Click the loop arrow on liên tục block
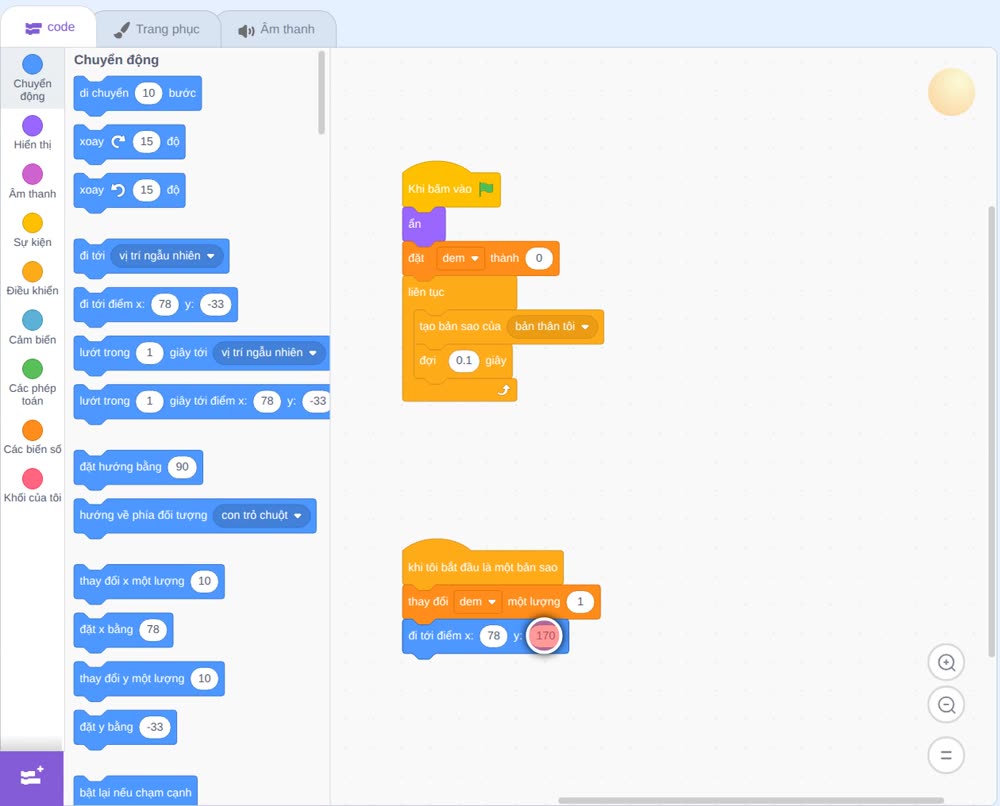Image resolution: width=1000 pixels, height=806 pixels. pos(504,389)
